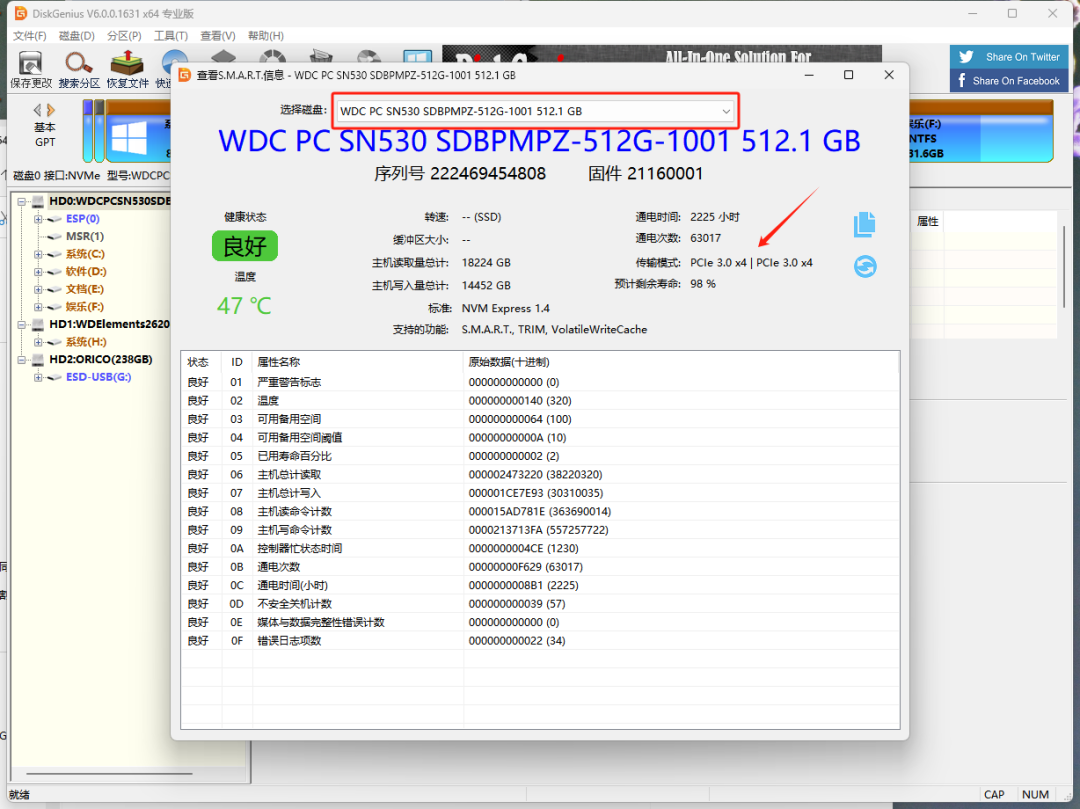Click the NUM indicator in status bar
1080x809 pixels.
pos(1035,795)
